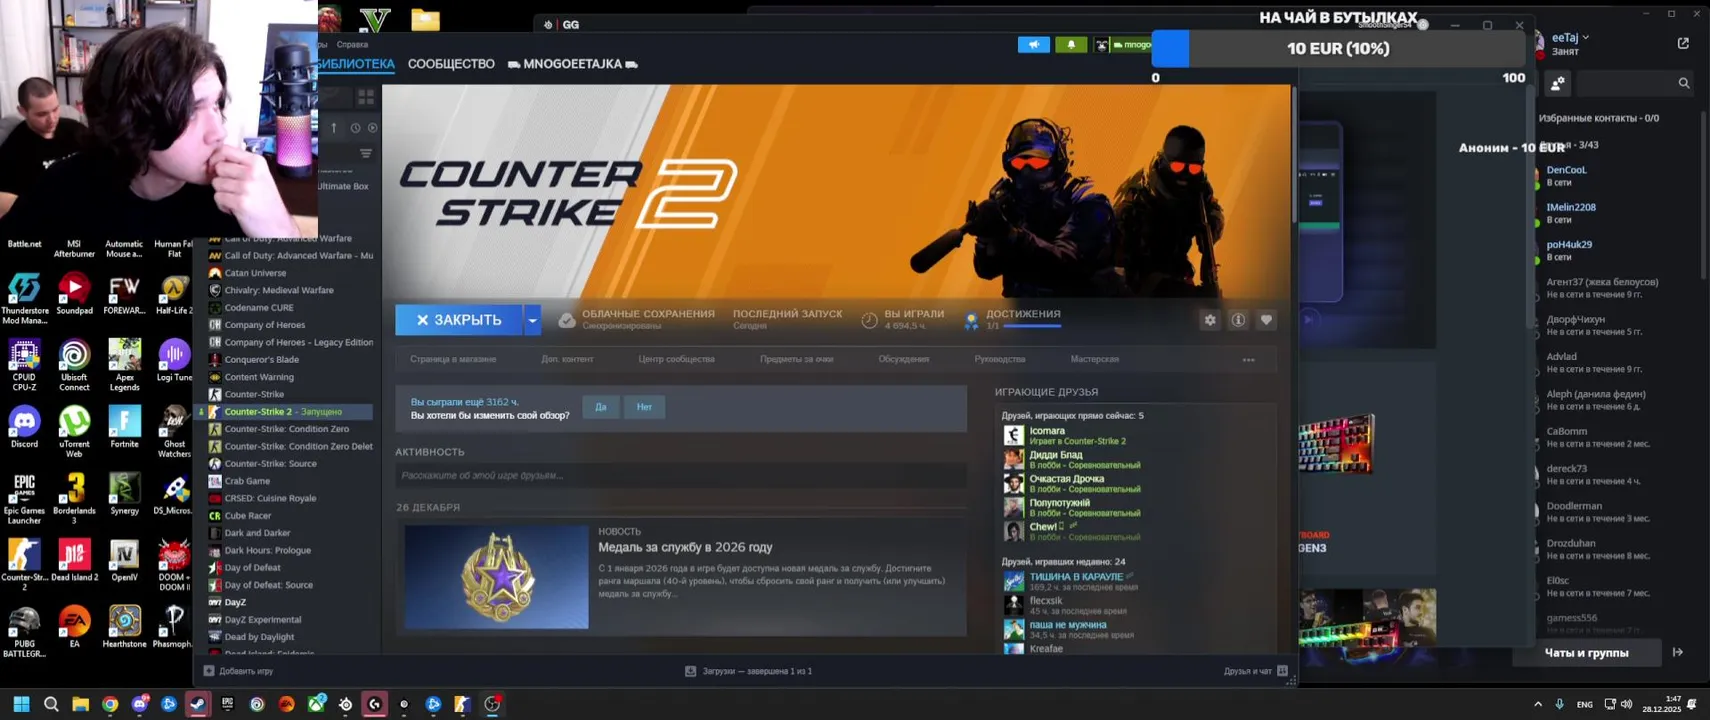Show hidden system tray icons chevron
This screenshot has height=720, width=1710.
point(1538,704)
